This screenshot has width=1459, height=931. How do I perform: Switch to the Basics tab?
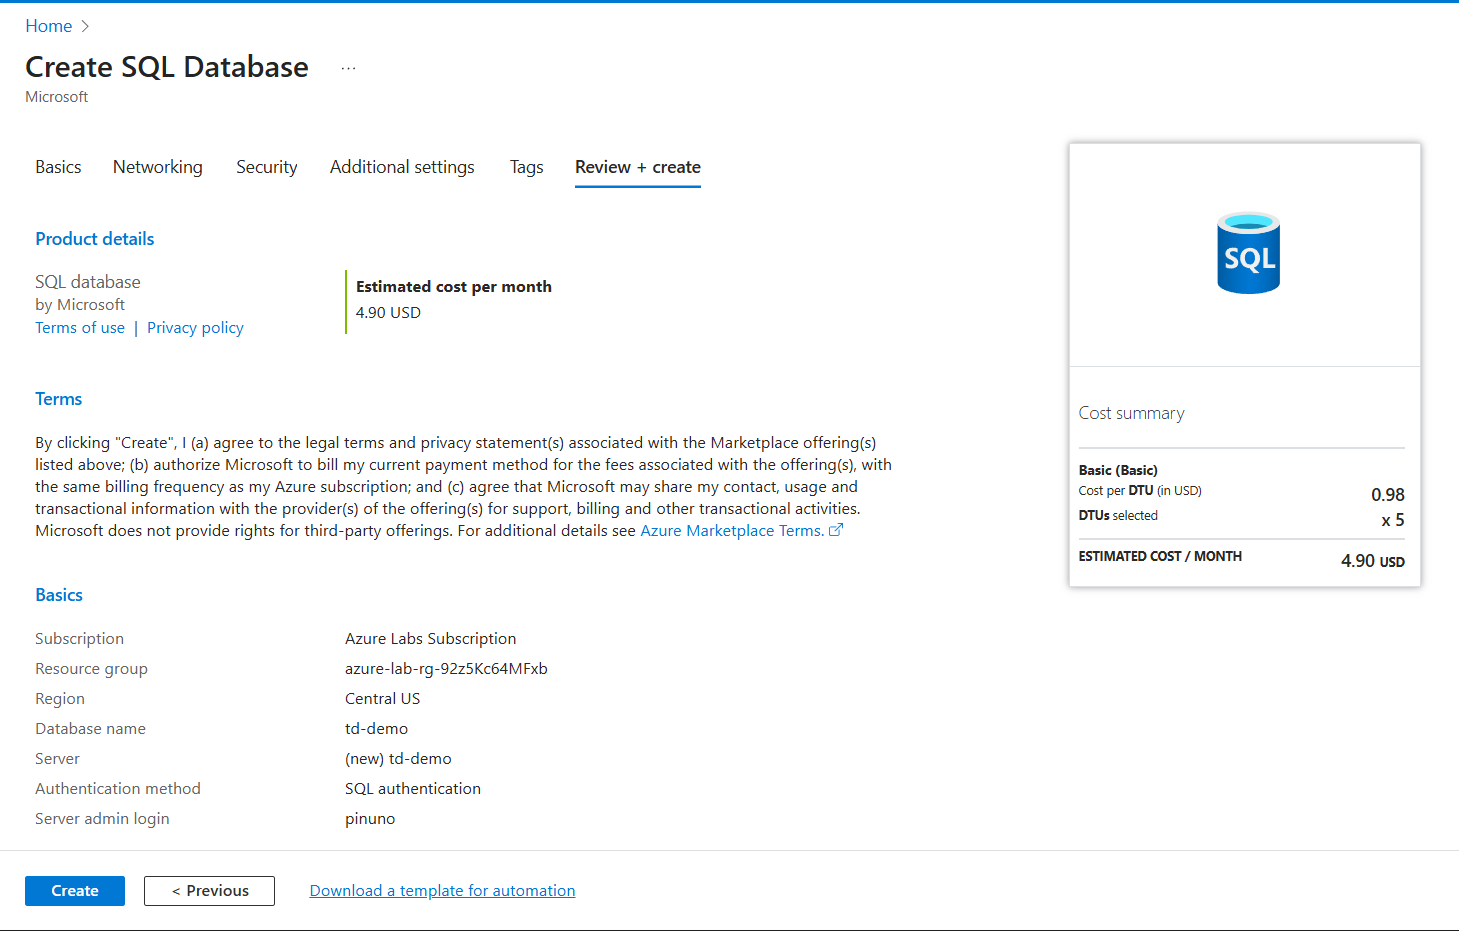pyautogui.click(x=58, y=167)
